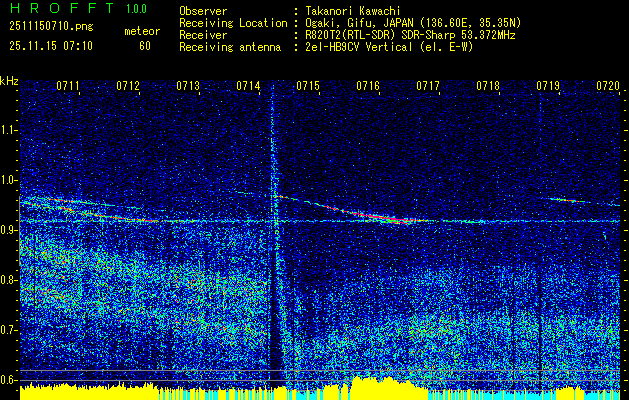Viewport: 629px width, 400px height.
Task: Click the 1.1 frequency axis label
Action: pos(8,130)
